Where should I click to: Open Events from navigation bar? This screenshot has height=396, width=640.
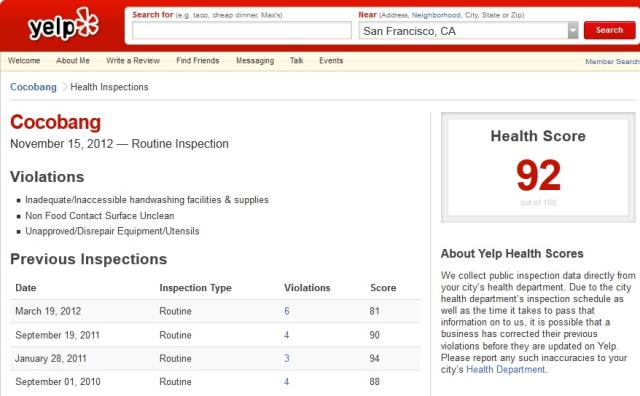pyautogui.click(x=331, y=60)
